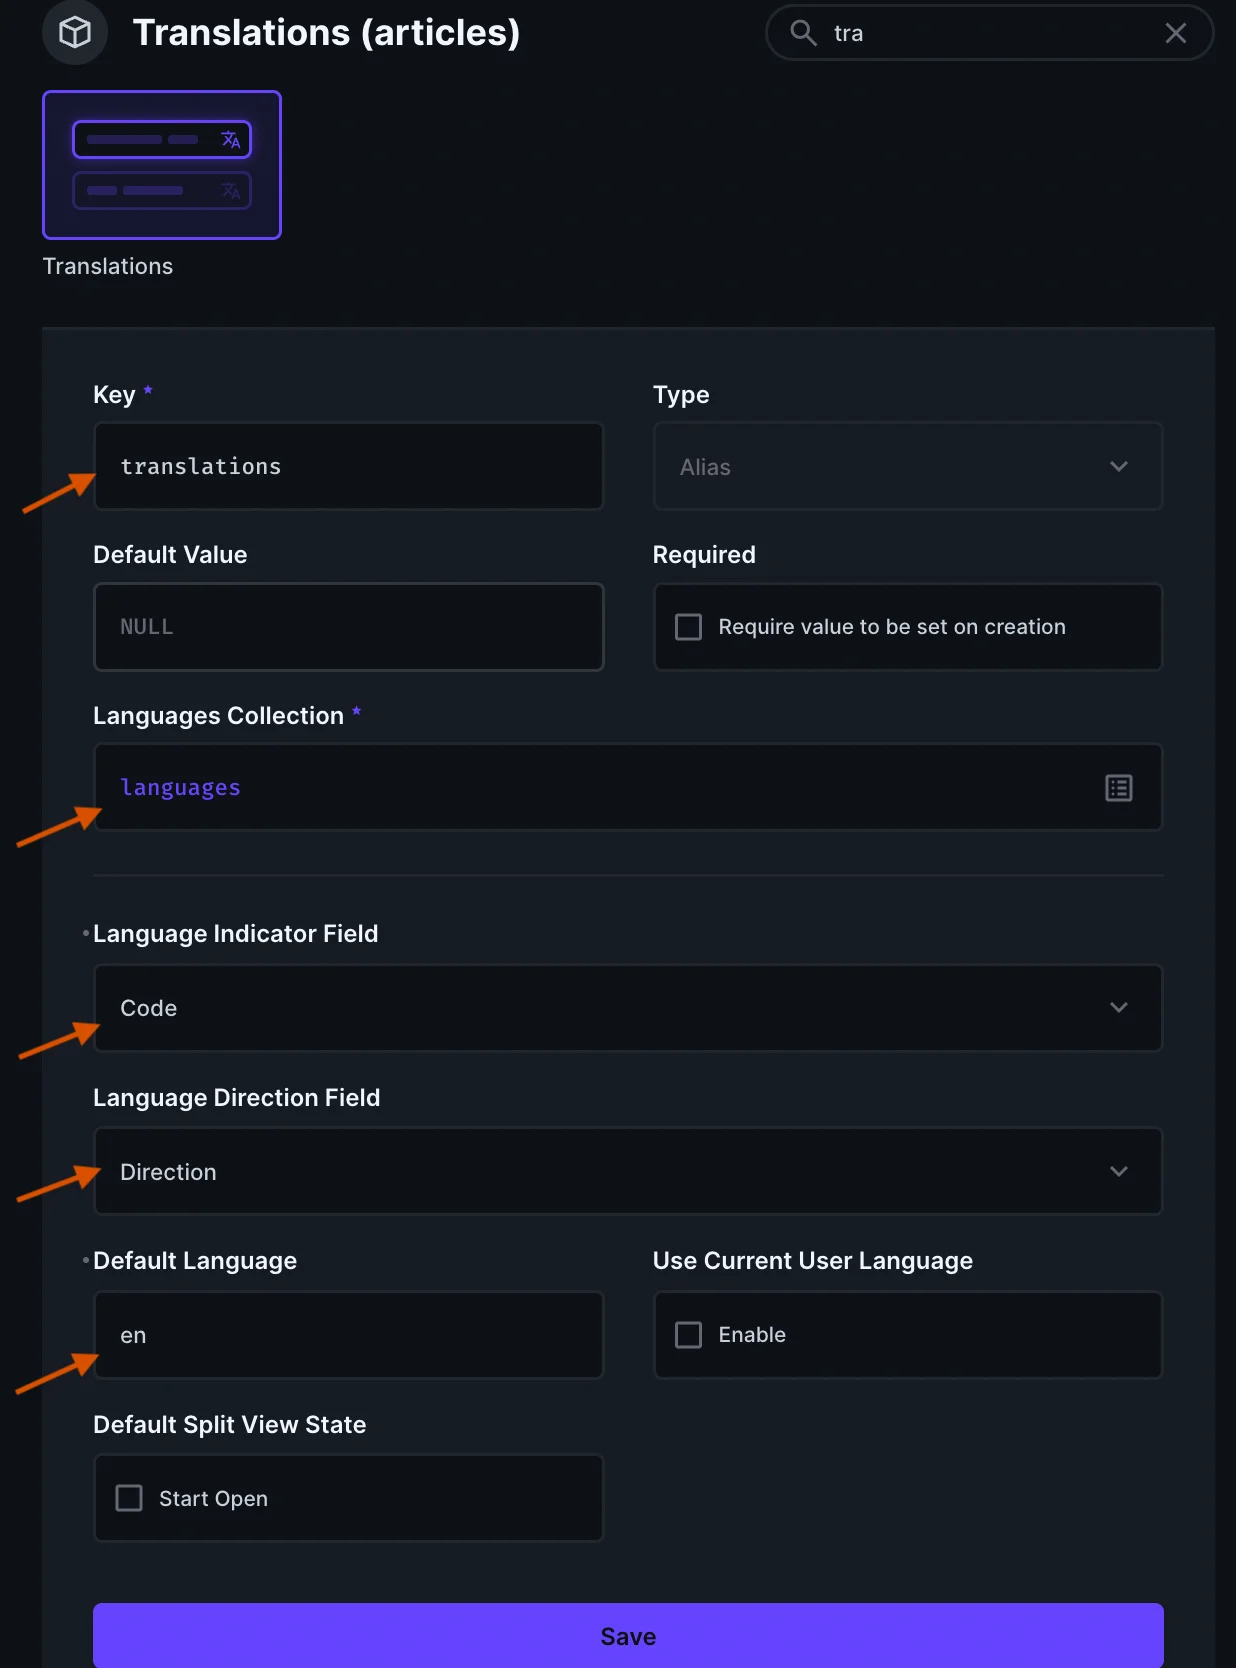1236x1668 pixels.
Task: Tick the Start Open checkbox
Action: click(x=130, y=1498)
